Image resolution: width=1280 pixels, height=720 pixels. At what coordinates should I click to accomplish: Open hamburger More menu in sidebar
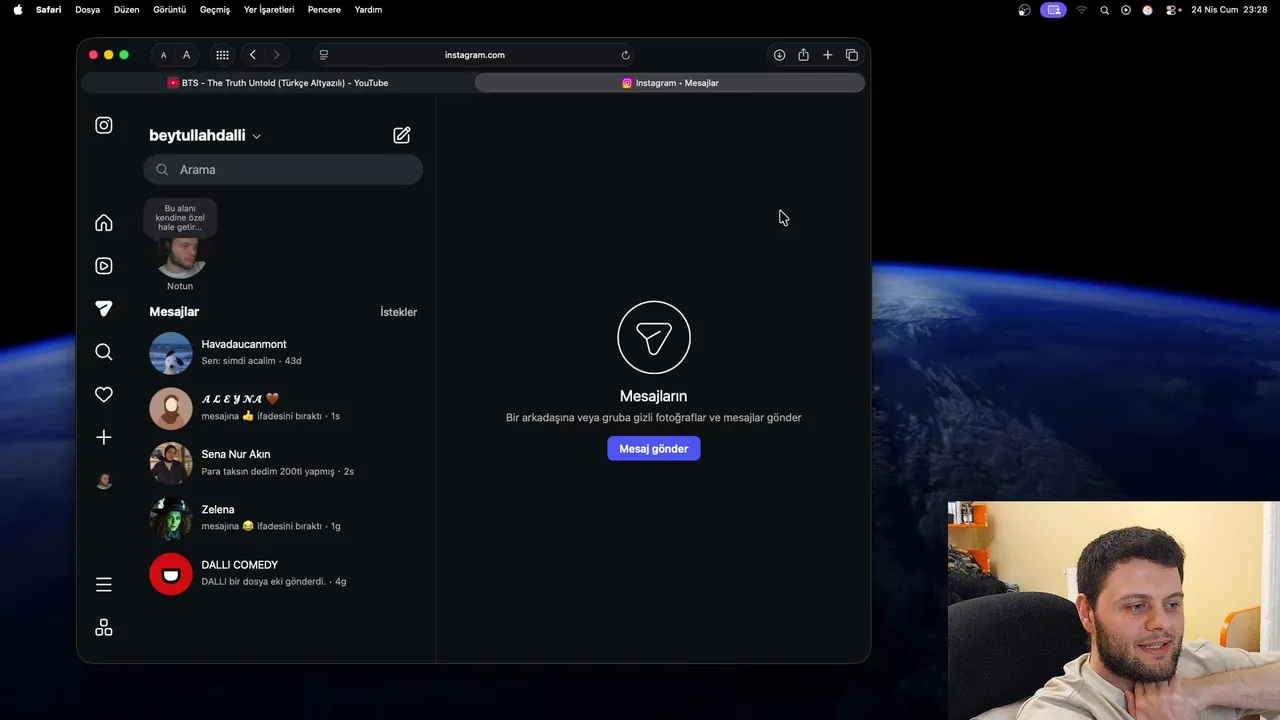pos(104,584)
